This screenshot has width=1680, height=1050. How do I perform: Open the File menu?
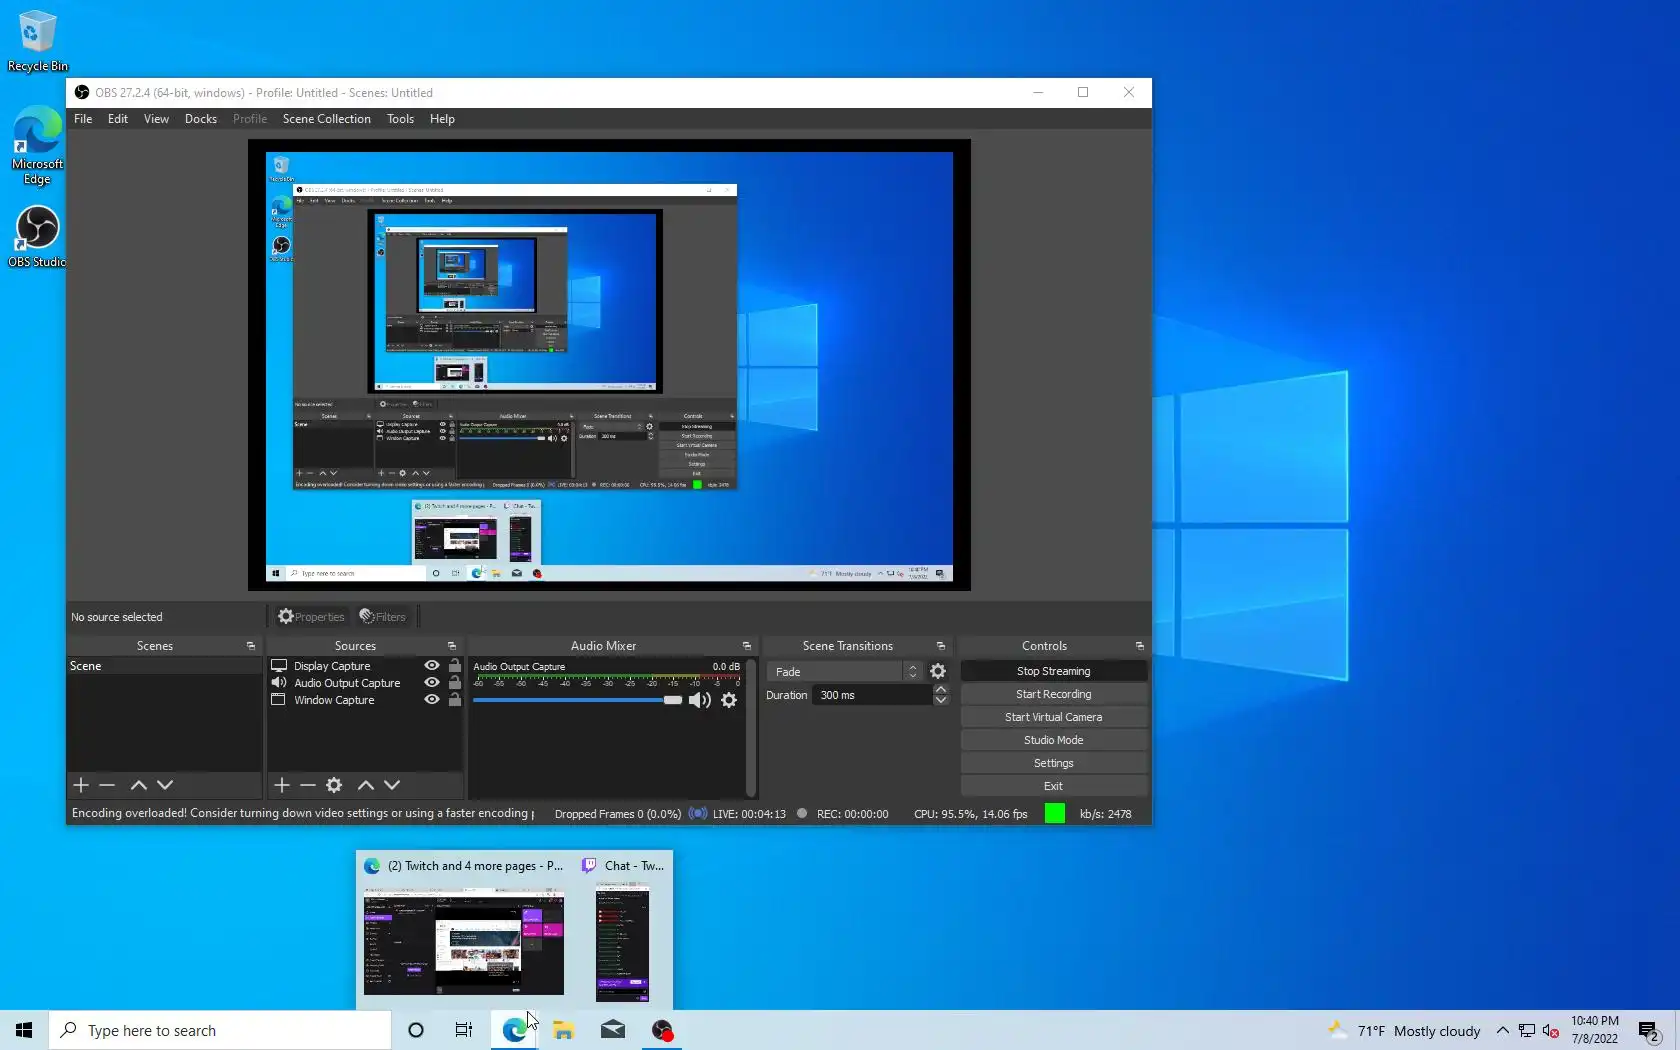(x=83, y=119)
